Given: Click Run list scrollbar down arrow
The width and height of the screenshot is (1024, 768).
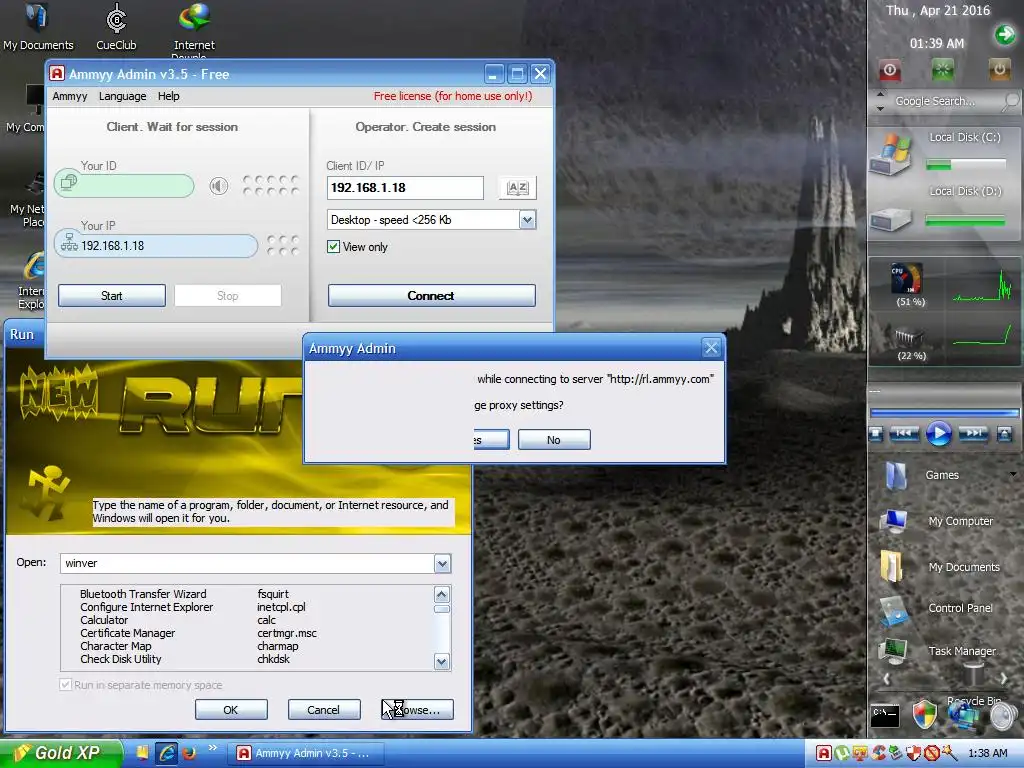Looking at the screenshot, I should point(442,662).
